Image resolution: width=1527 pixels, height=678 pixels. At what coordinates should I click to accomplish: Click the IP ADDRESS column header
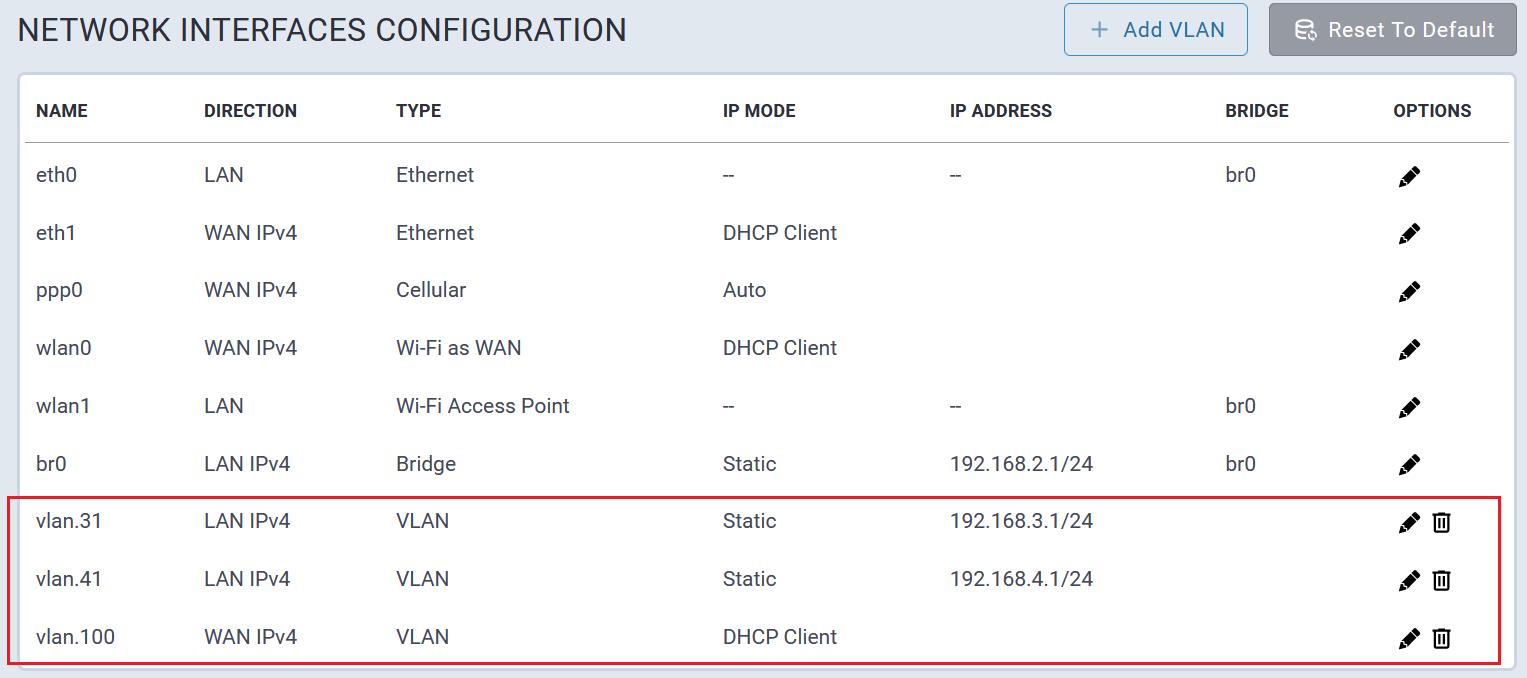1000,111
